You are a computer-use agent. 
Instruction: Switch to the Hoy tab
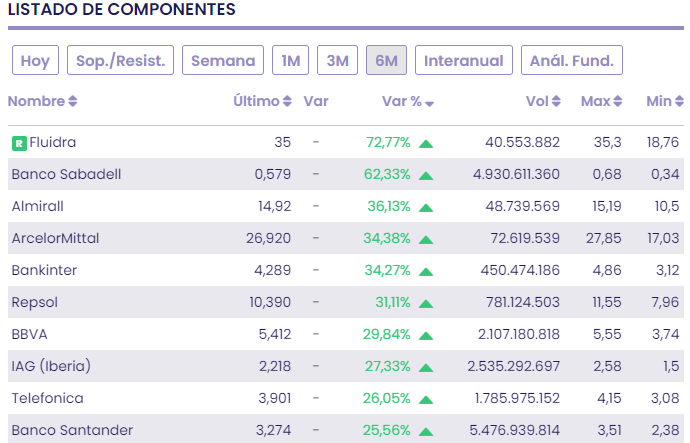[35, 60]
